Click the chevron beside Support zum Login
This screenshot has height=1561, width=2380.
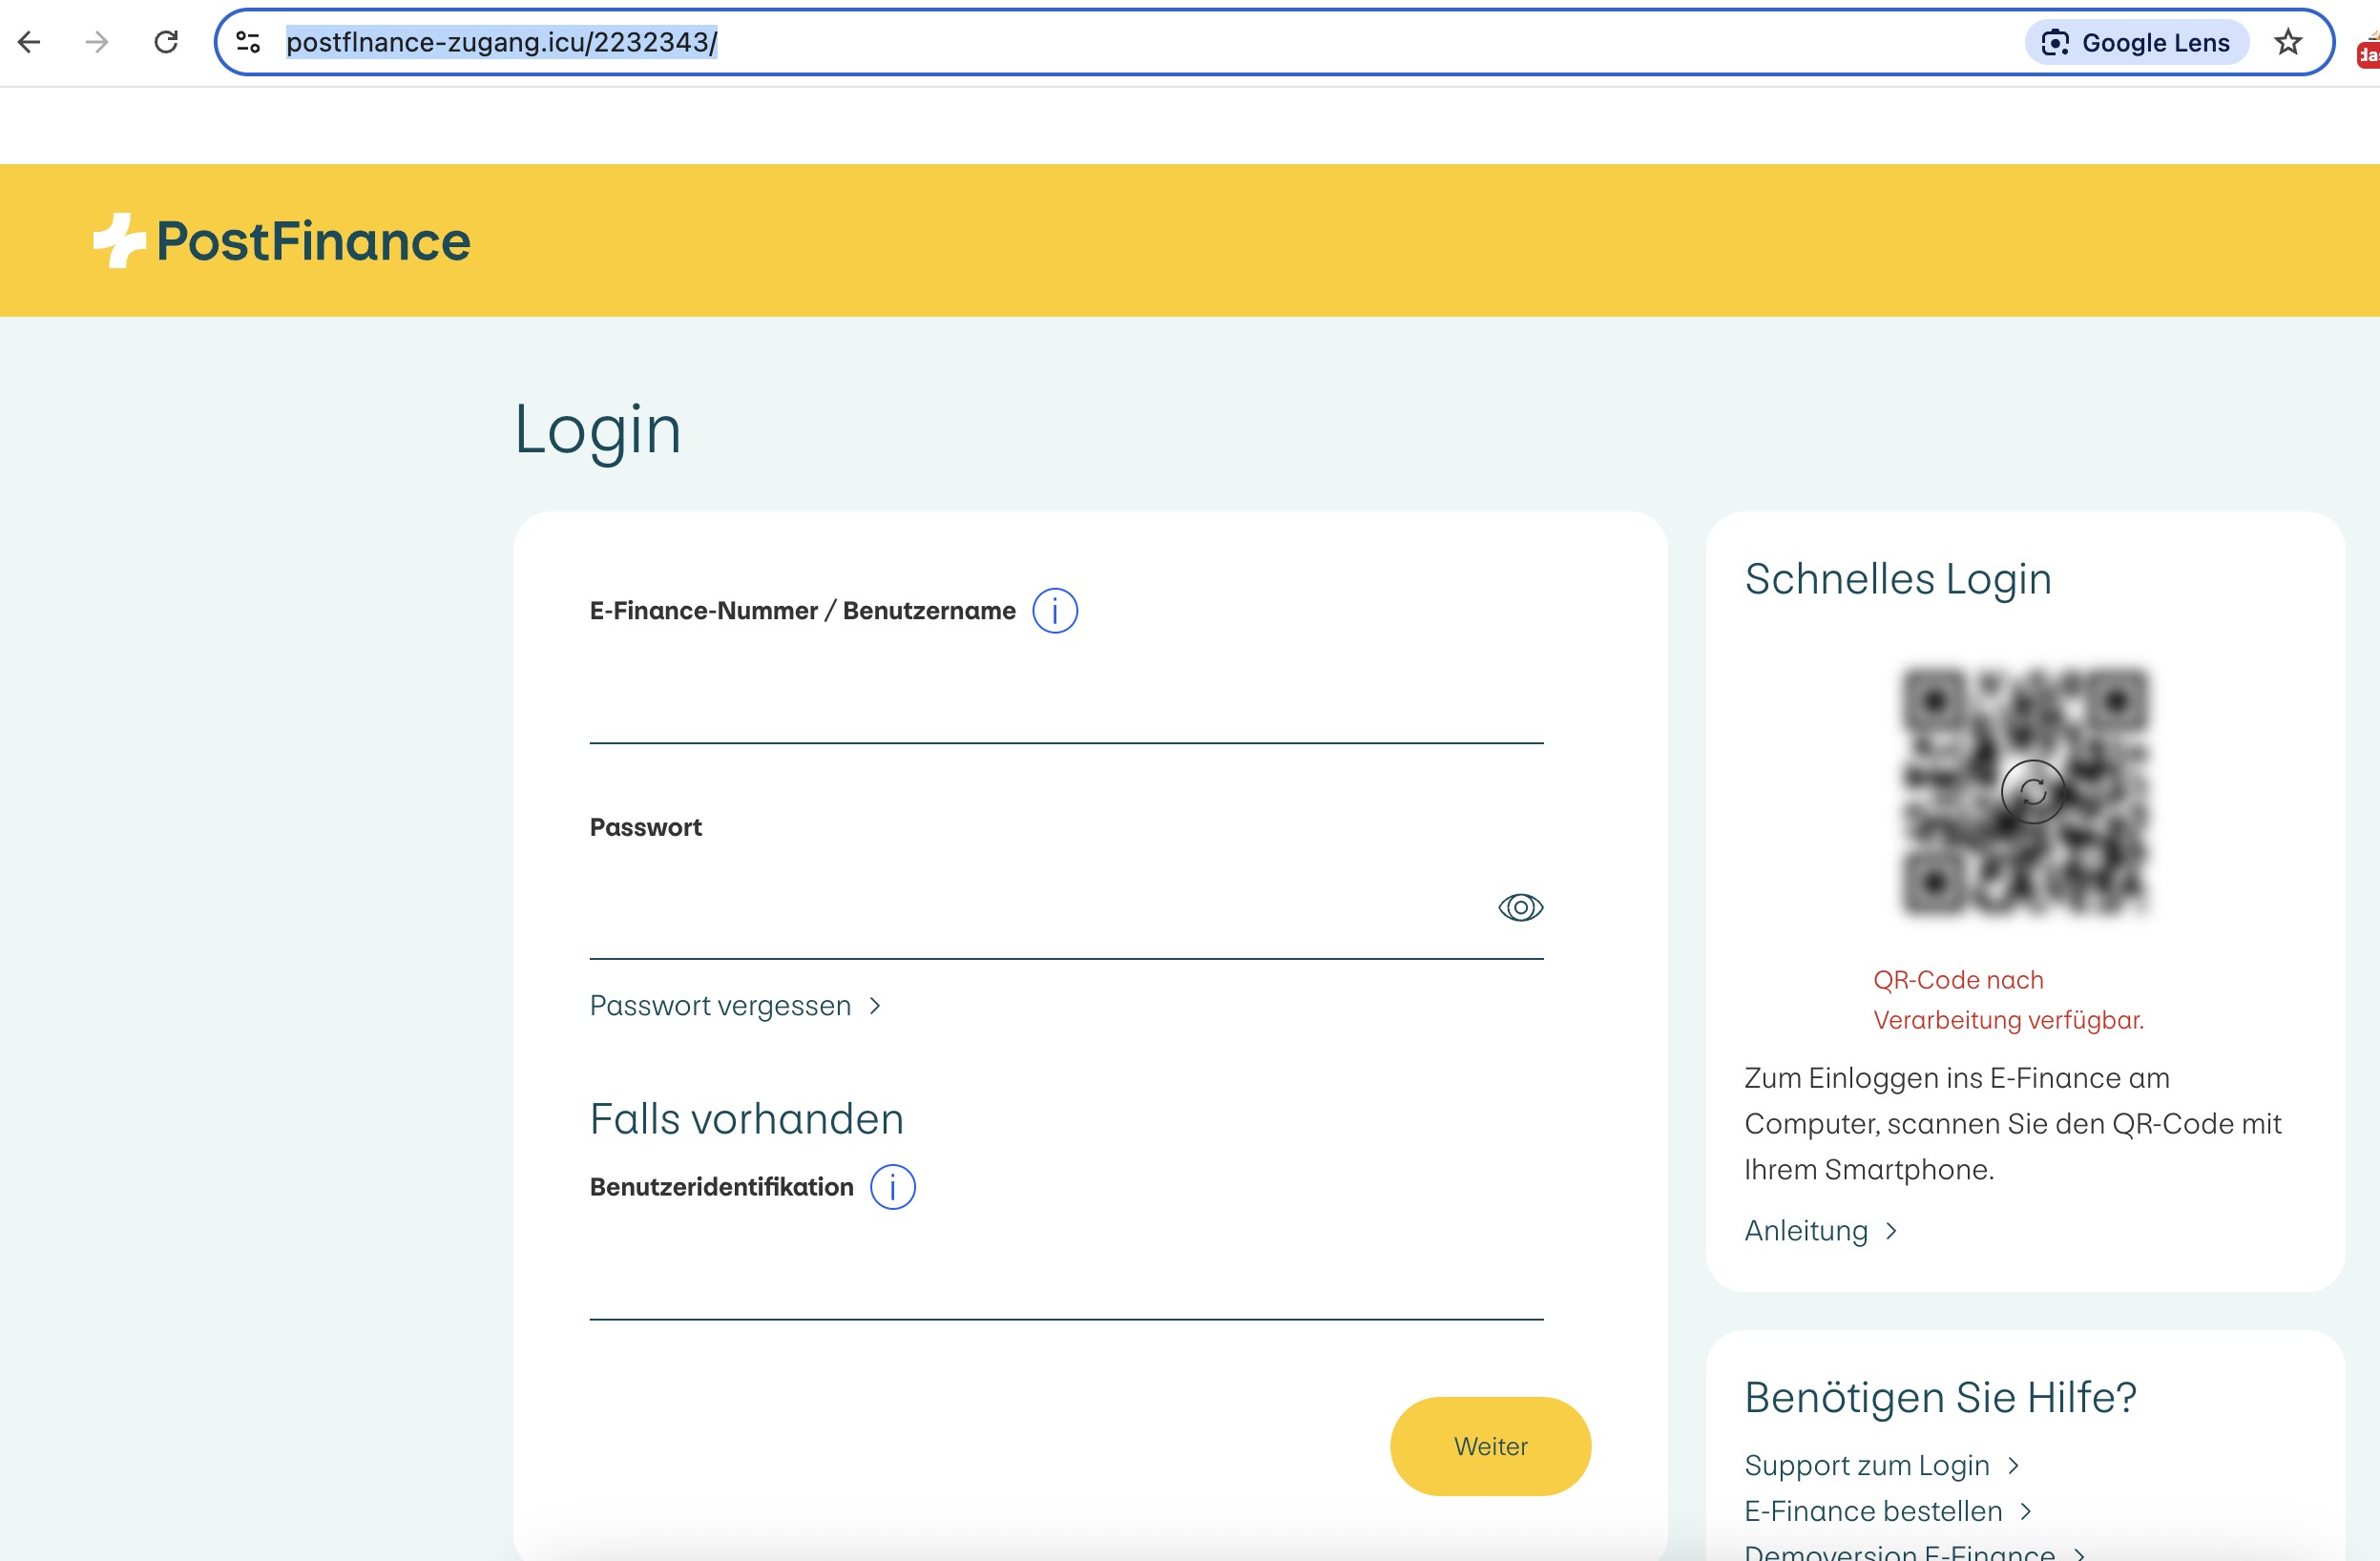2014,1466
